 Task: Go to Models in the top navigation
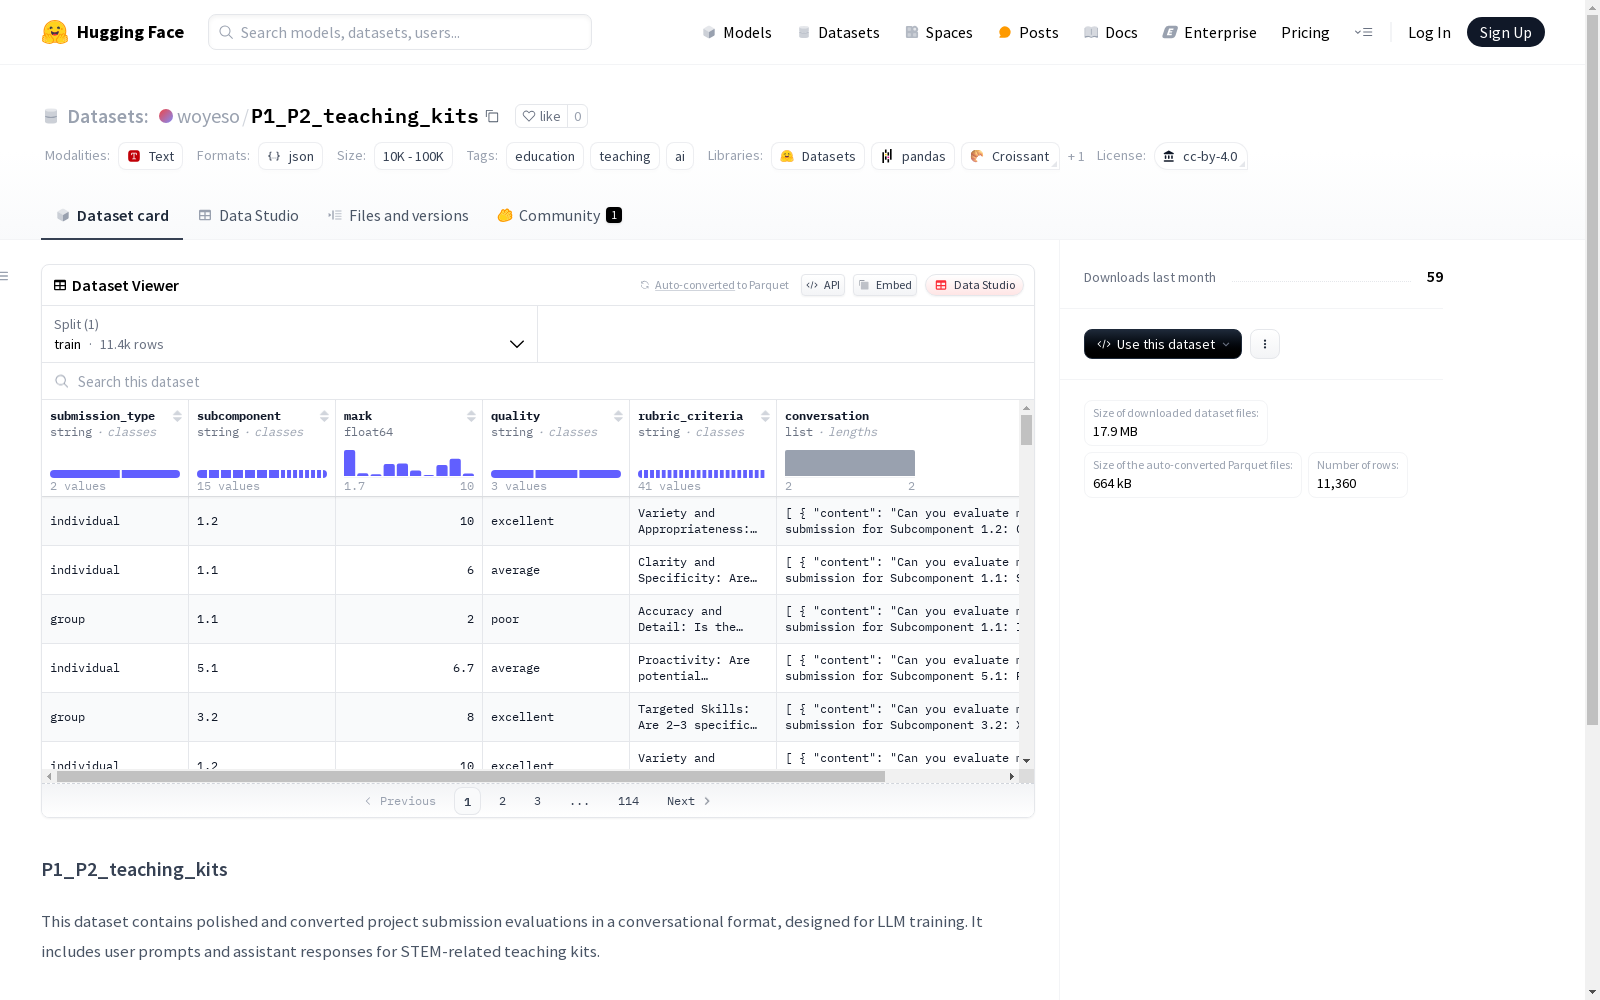pyautogui.click(x=737, y=32)
